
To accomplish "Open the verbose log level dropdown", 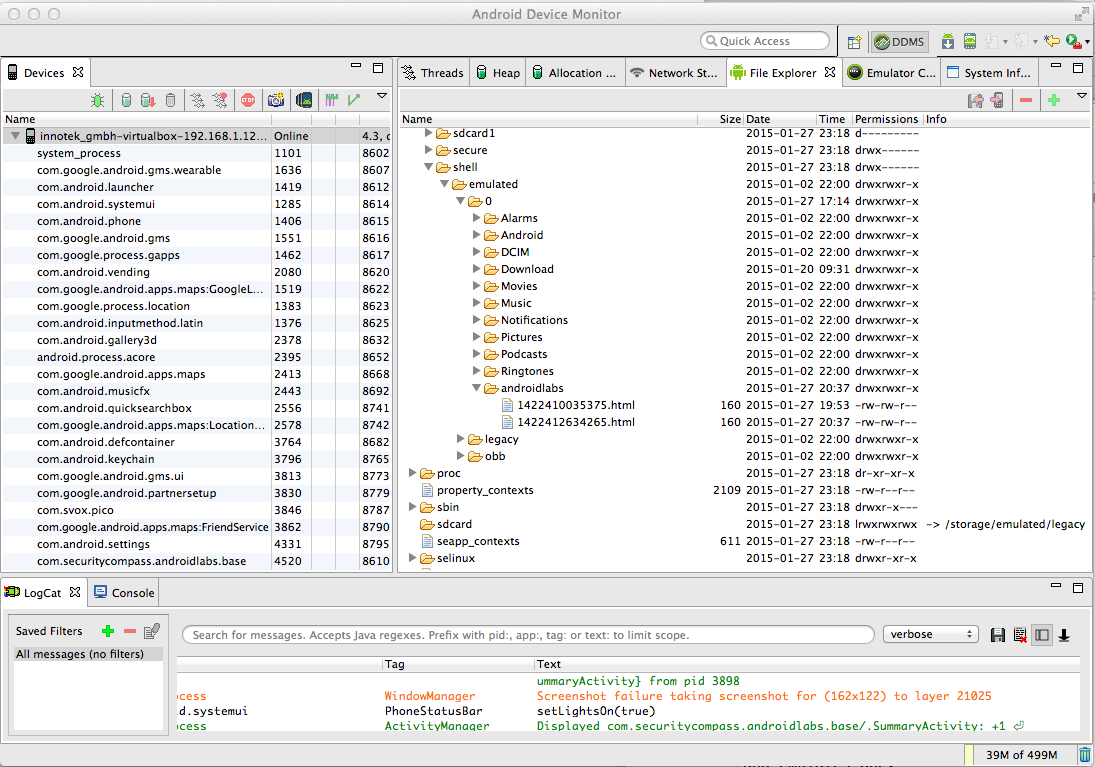I will [930, 635].
